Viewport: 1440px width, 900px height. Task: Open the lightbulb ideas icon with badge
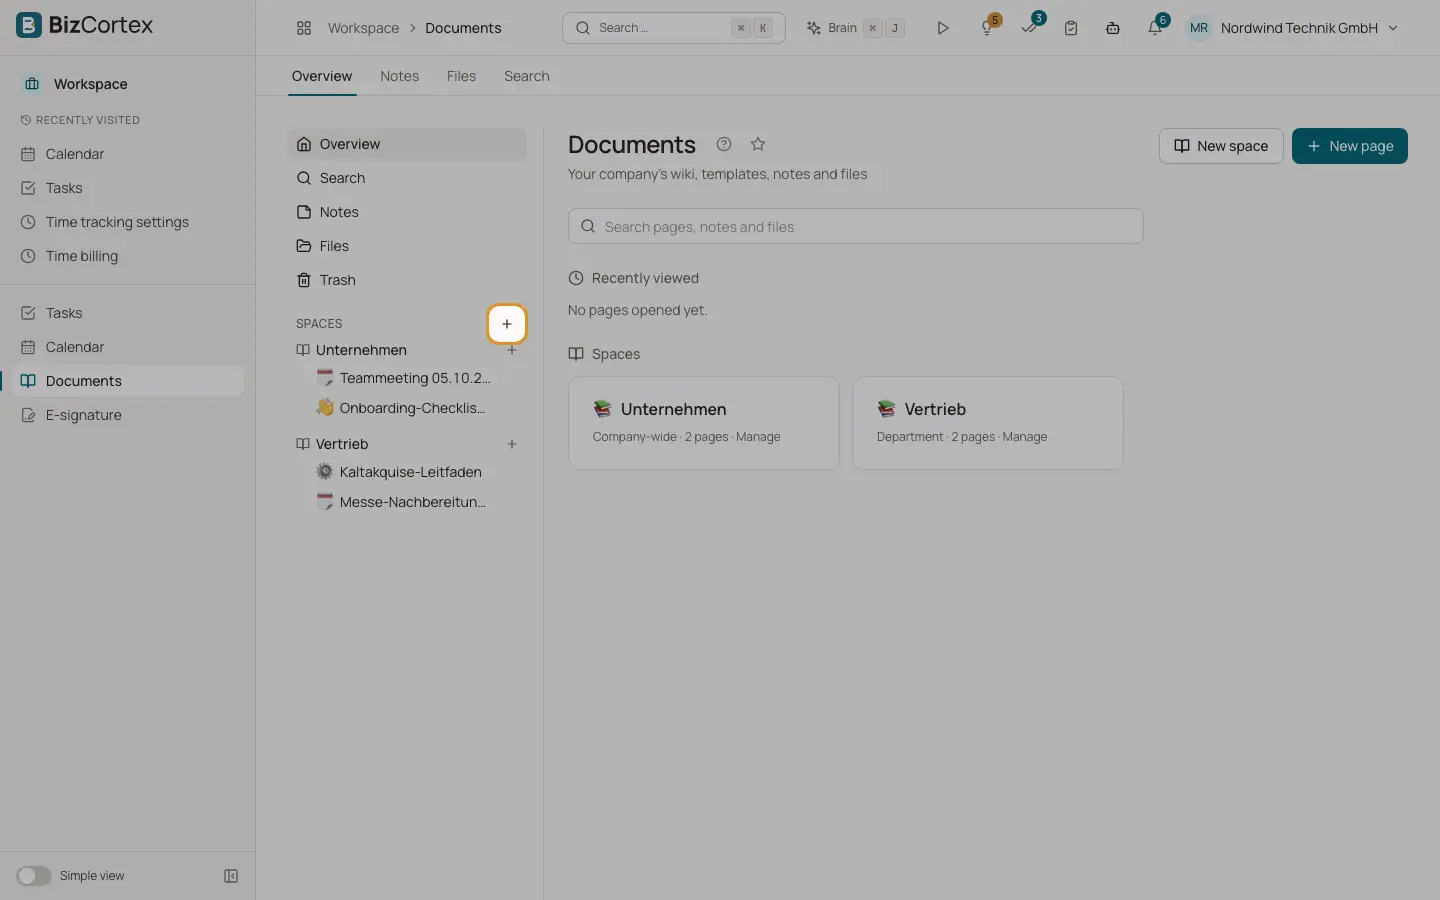988,28
